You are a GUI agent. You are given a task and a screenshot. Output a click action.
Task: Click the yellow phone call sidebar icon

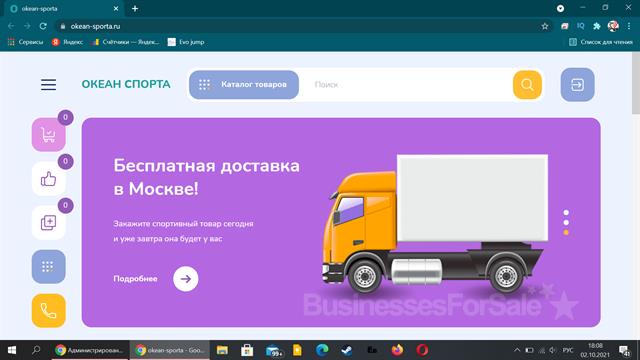(x=49, y=311)
